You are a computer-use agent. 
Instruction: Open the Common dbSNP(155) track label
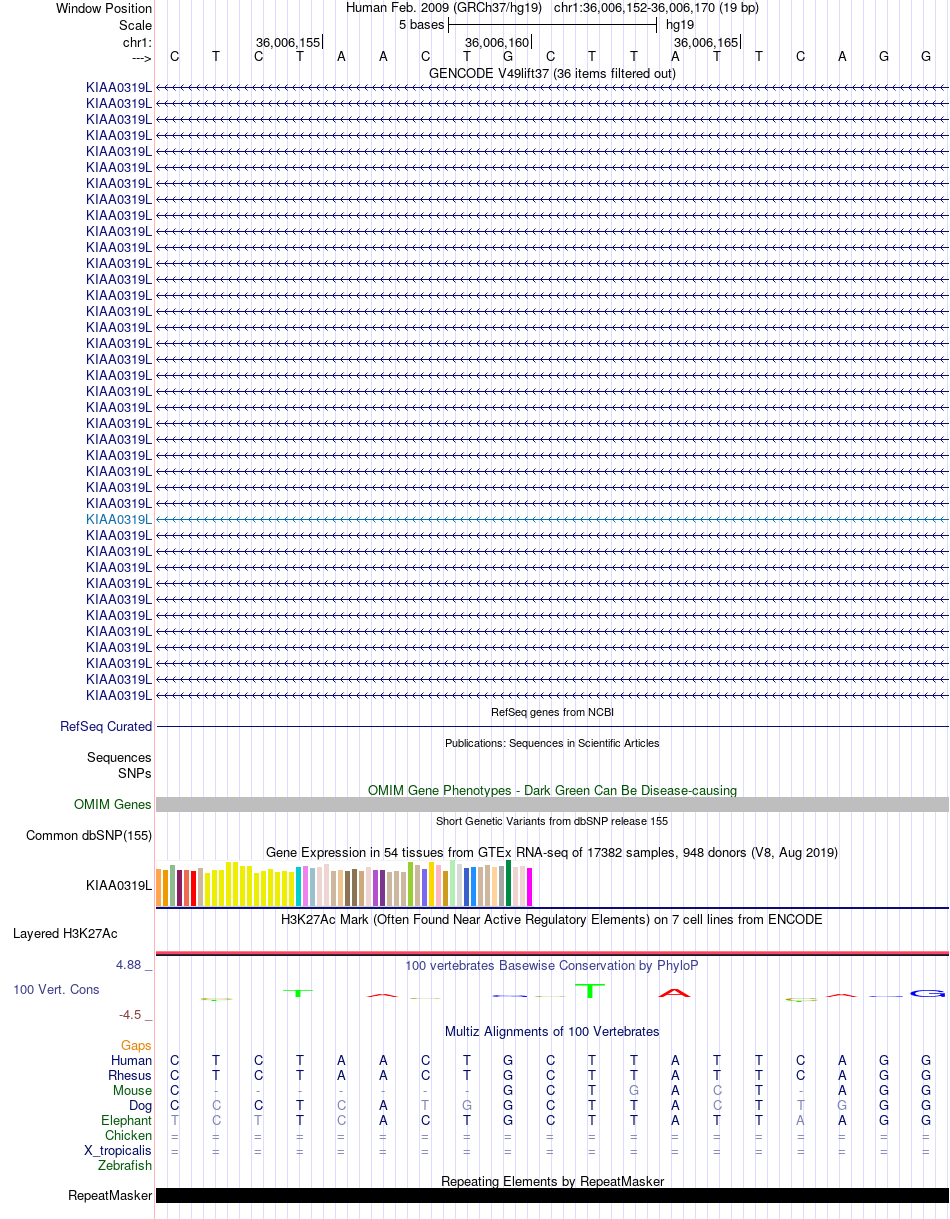click(89, 835)
